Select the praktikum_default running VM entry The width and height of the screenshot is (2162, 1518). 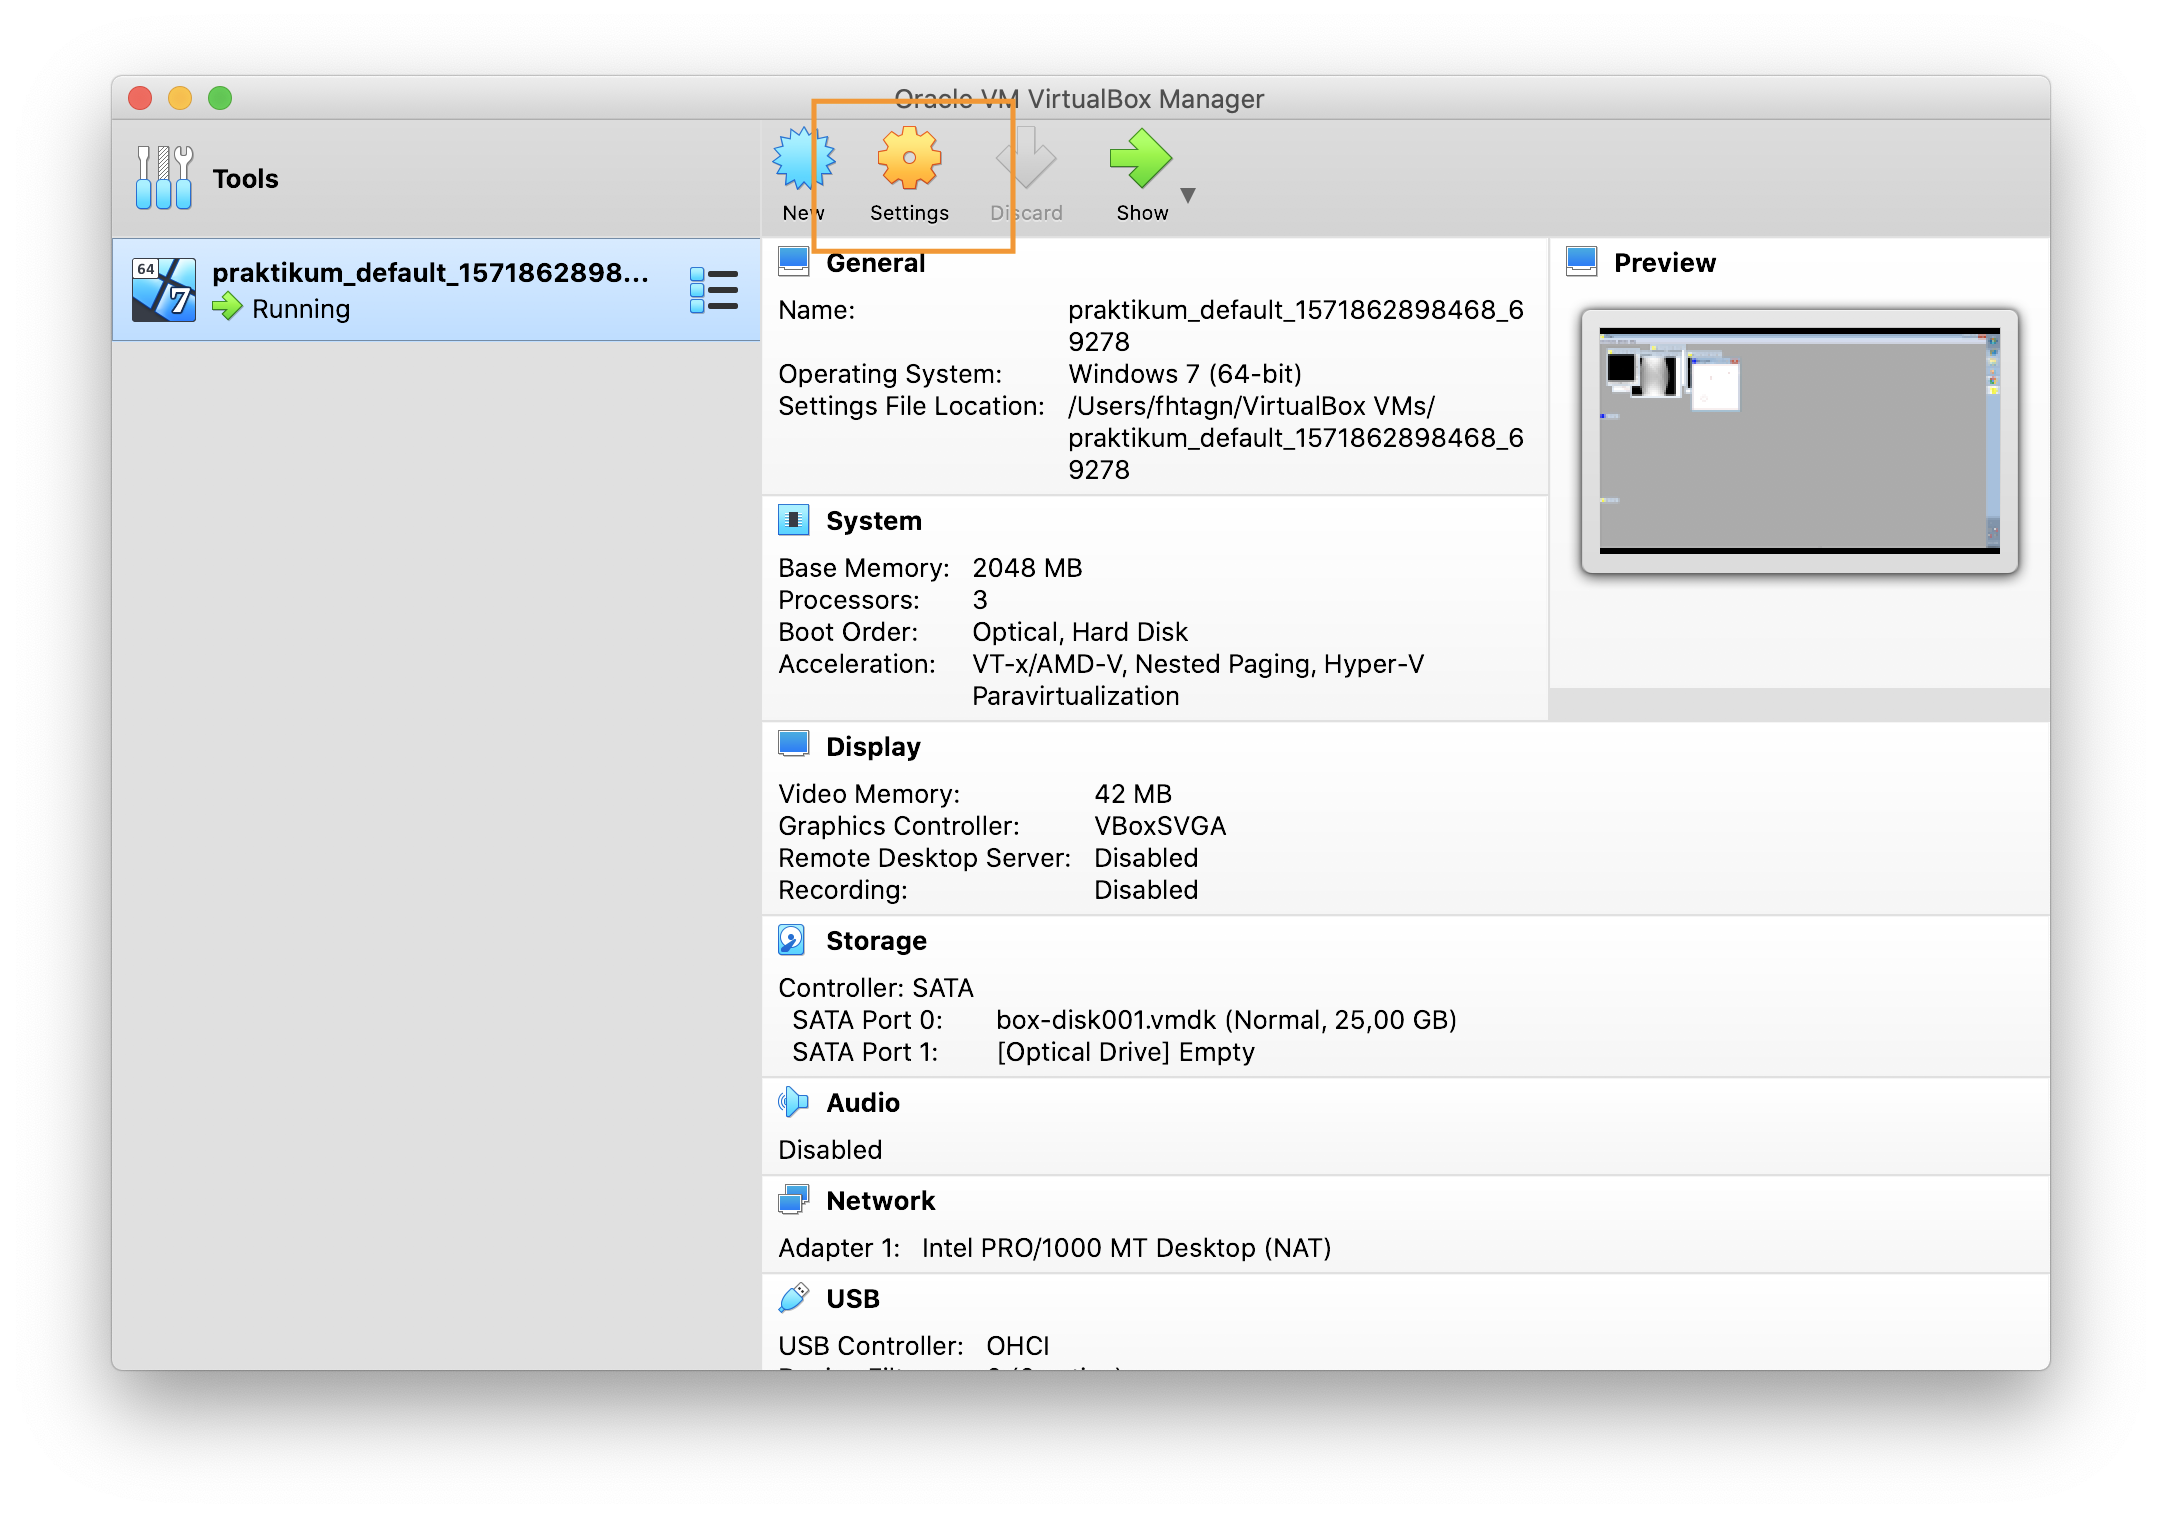pos(430,290)
